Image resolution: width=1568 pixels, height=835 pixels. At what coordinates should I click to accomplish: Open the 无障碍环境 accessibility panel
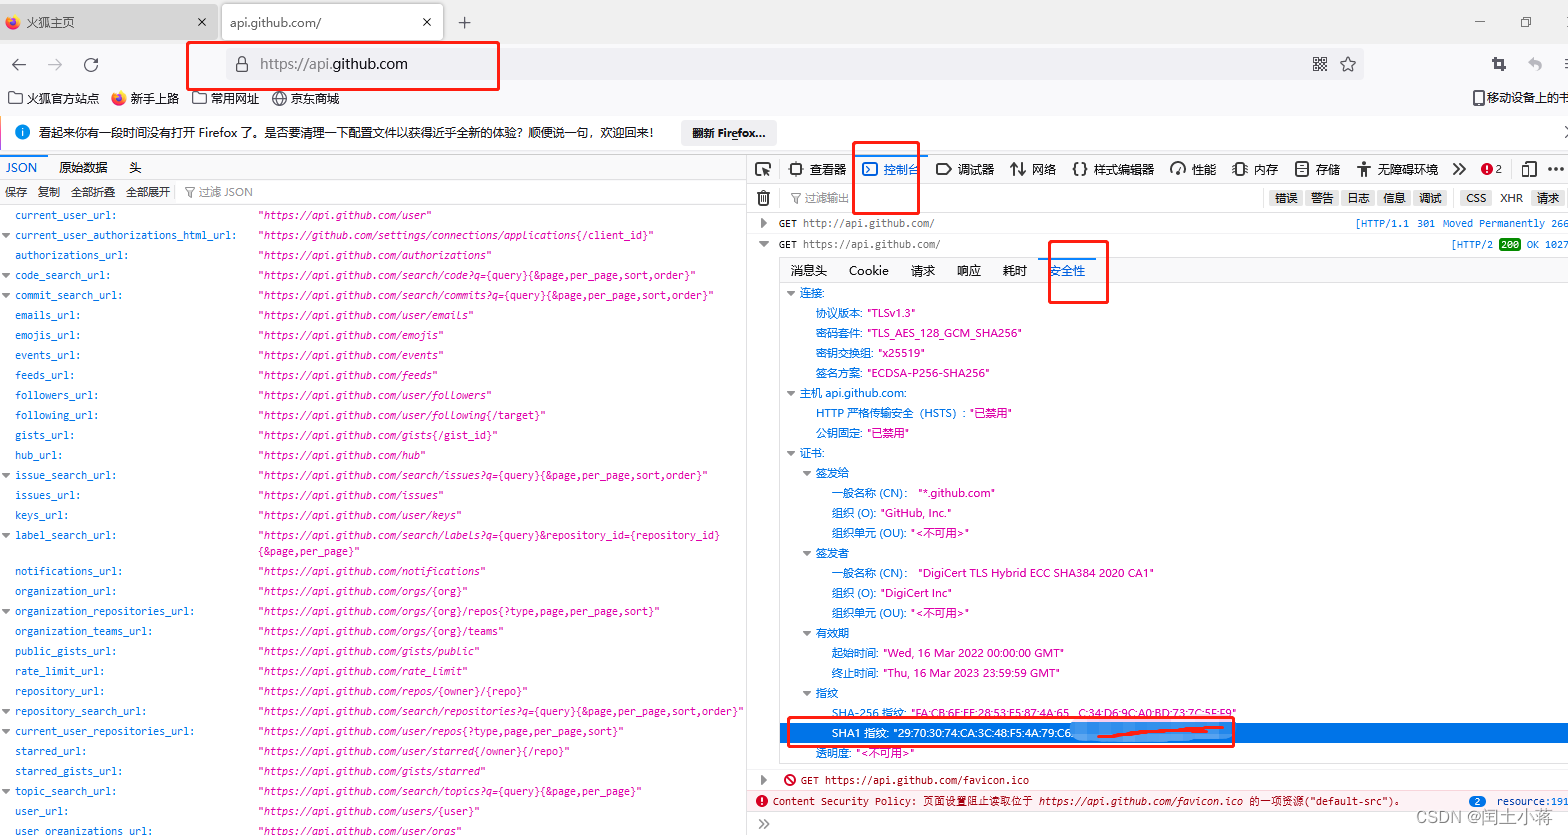click(x=1397, y=169)
